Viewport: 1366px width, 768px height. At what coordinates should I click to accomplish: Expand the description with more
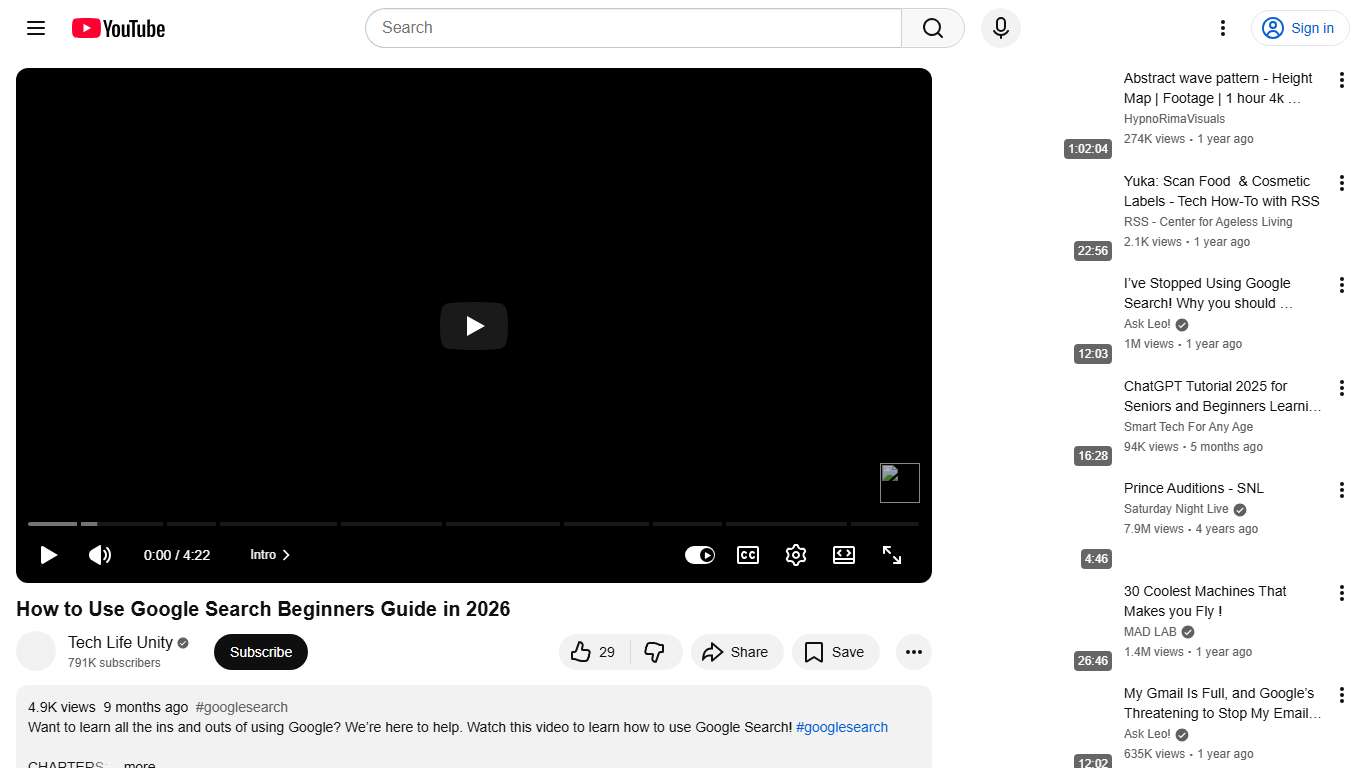click(138, 763)
